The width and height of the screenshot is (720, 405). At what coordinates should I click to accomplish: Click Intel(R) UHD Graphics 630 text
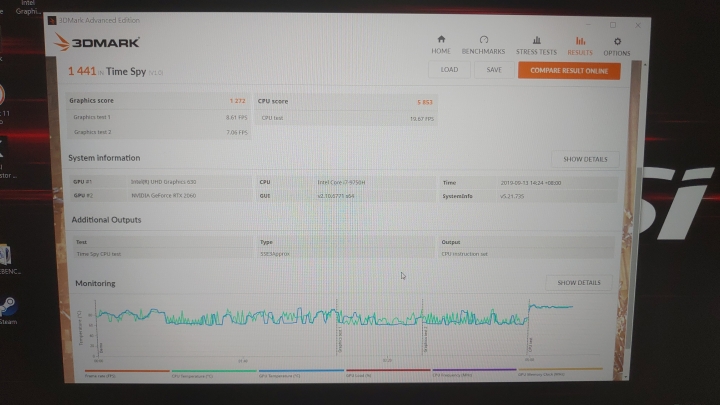coord(163,182)
